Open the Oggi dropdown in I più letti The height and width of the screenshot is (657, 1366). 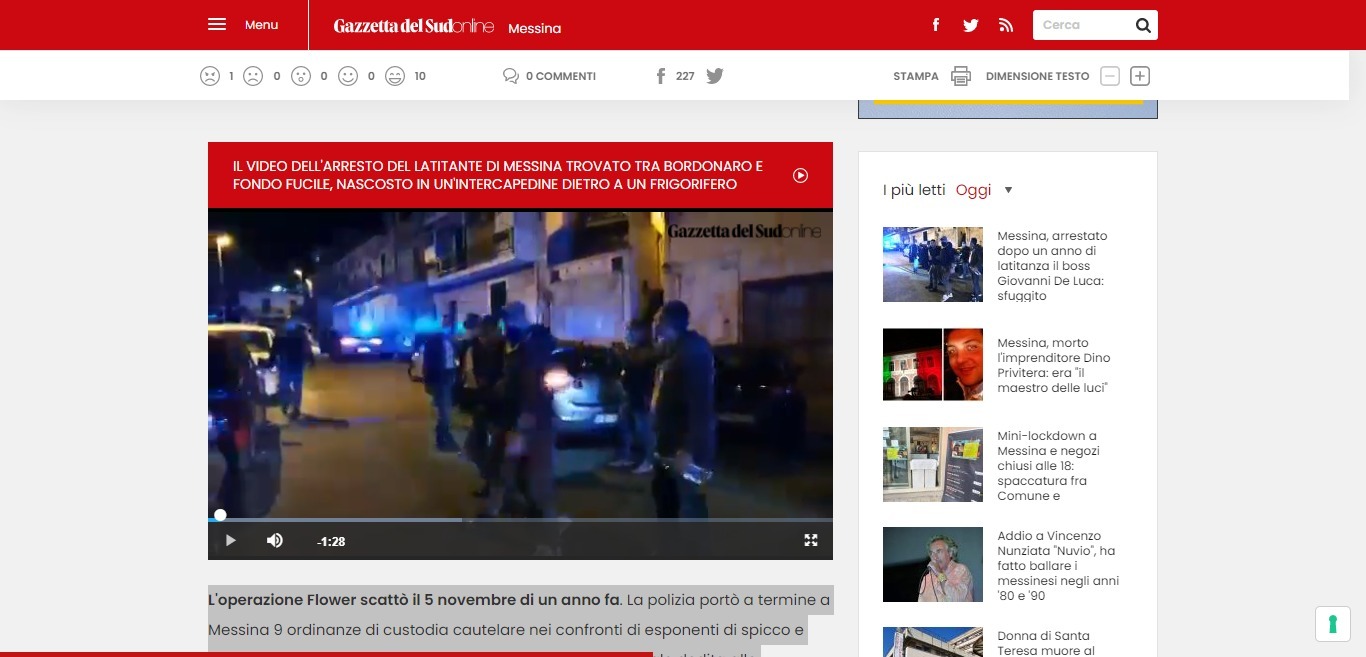(985, 190)
